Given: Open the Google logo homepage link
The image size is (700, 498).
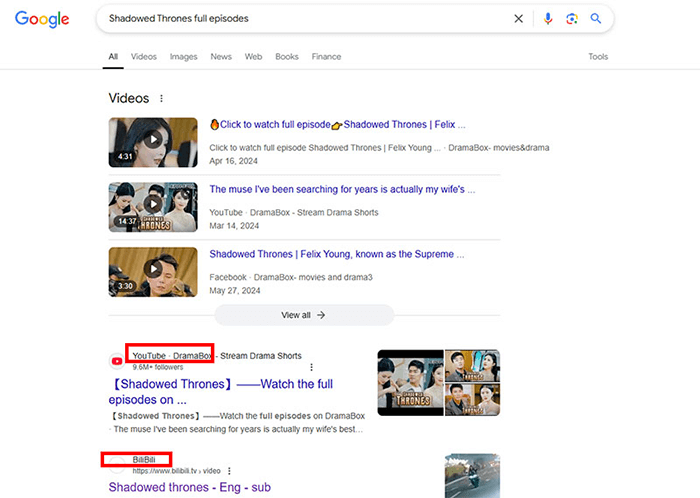Looking at the screenshot, I should click(42, 19).
